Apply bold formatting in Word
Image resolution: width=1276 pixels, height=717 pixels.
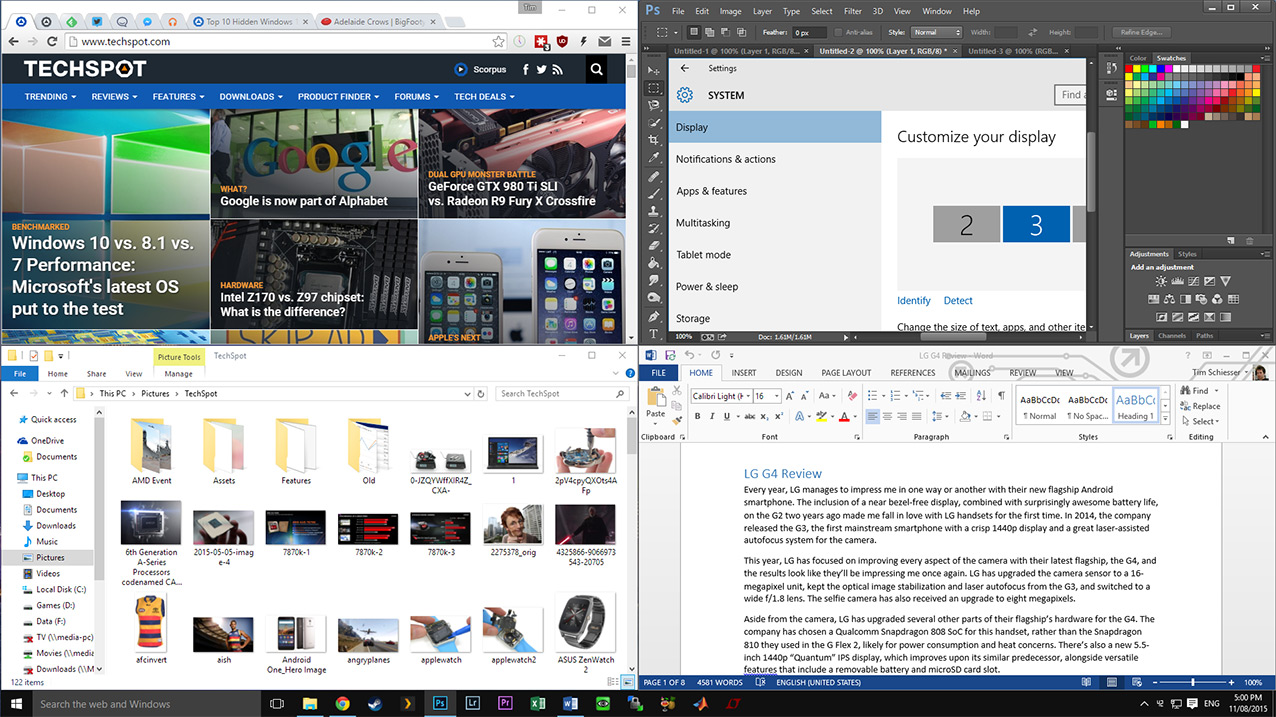pos(698,416)
